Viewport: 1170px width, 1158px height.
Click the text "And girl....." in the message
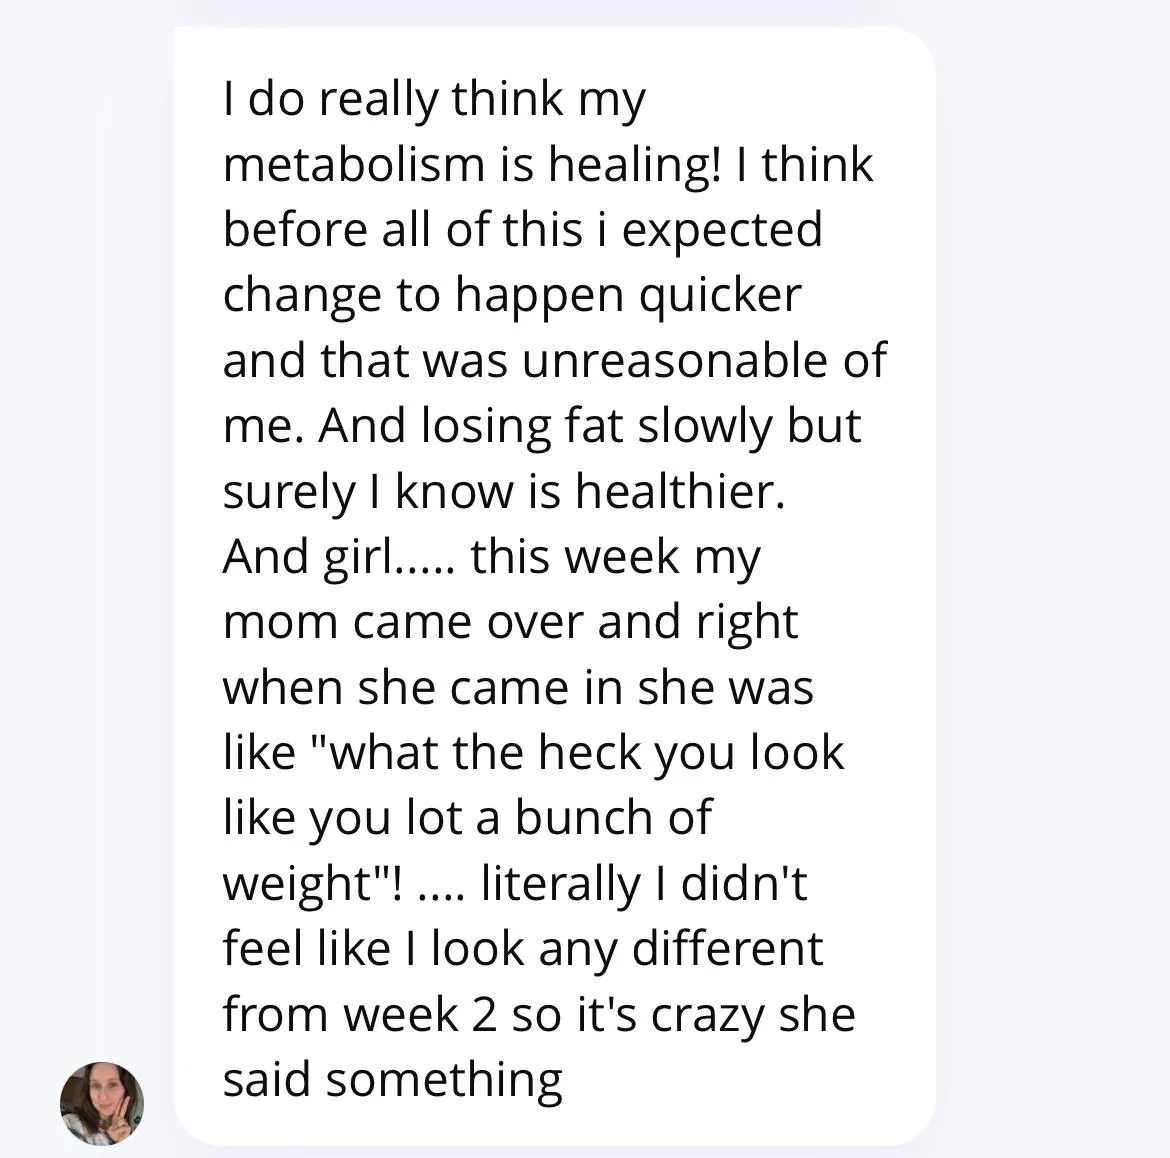(338, 557)
